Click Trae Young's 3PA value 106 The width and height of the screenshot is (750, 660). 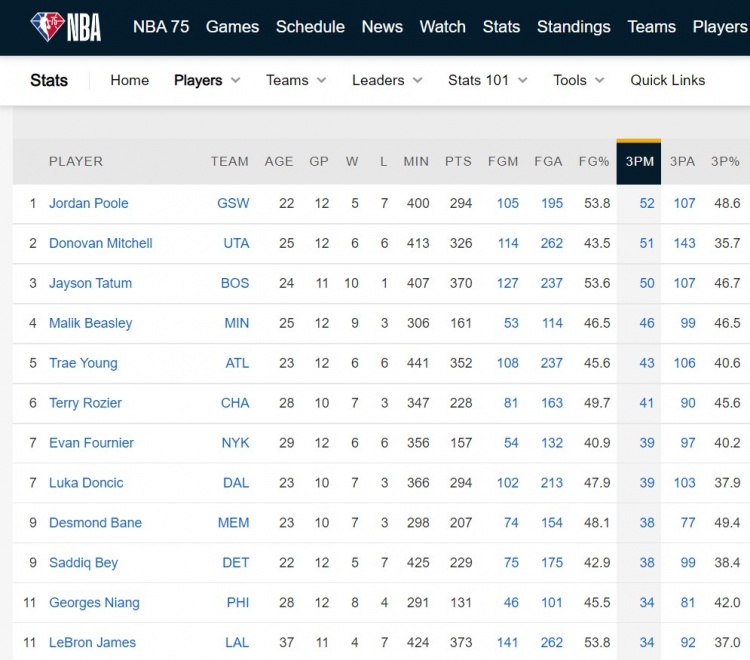point(684,363)
